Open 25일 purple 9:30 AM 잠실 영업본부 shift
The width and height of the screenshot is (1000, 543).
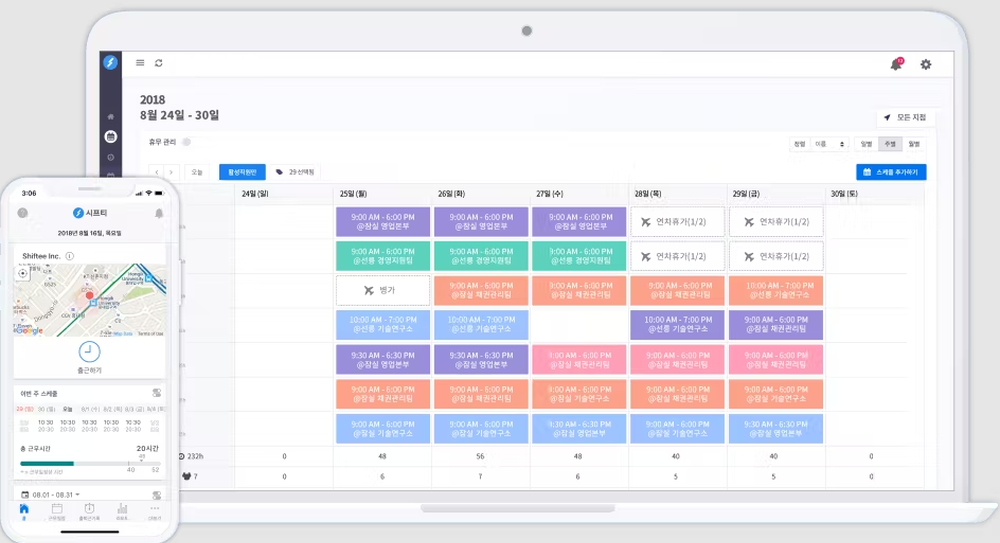pos(383,359)
